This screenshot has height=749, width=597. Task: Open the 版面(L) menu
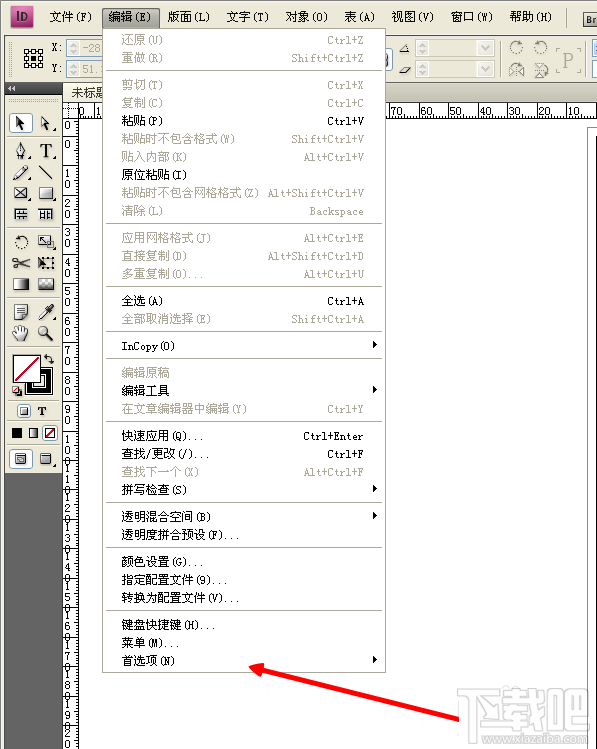click(x=189, y=17)
